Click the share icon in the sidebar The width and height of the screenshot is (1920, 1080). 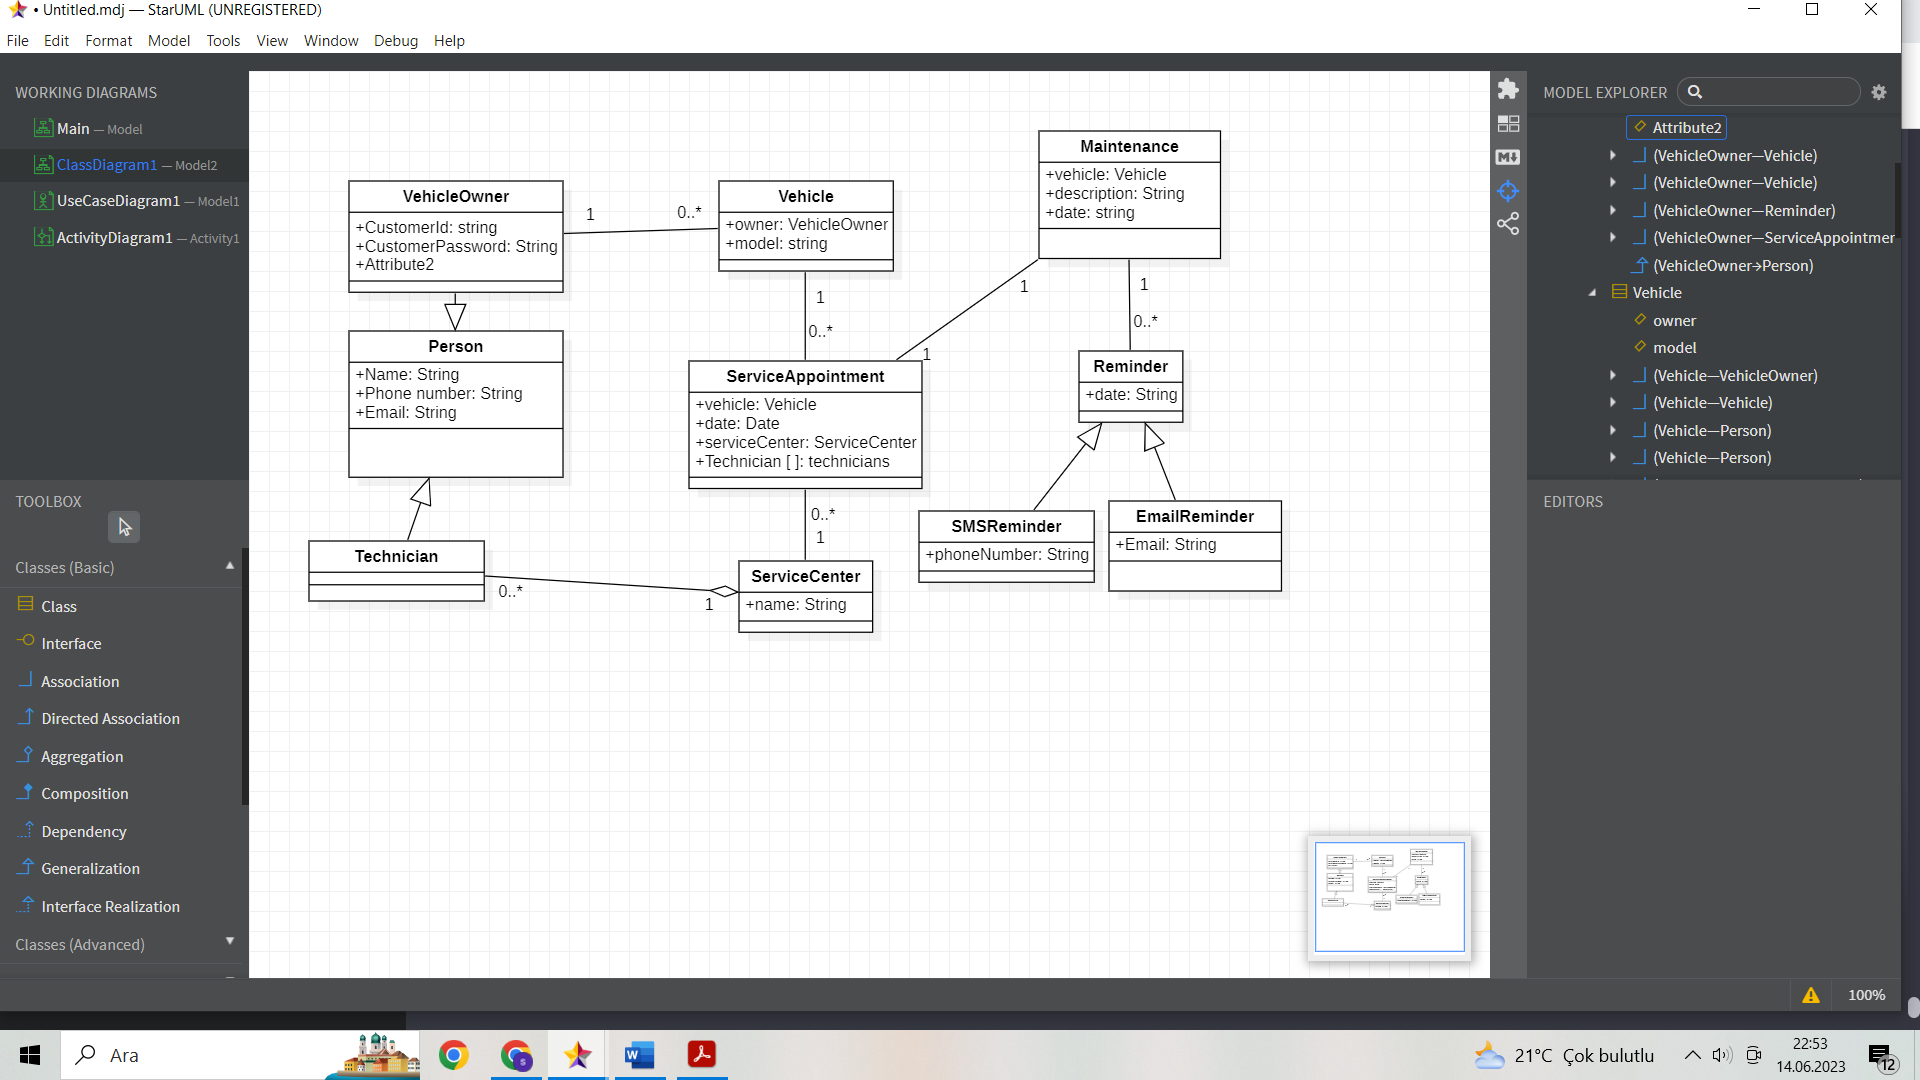(x=1508, y=224)
